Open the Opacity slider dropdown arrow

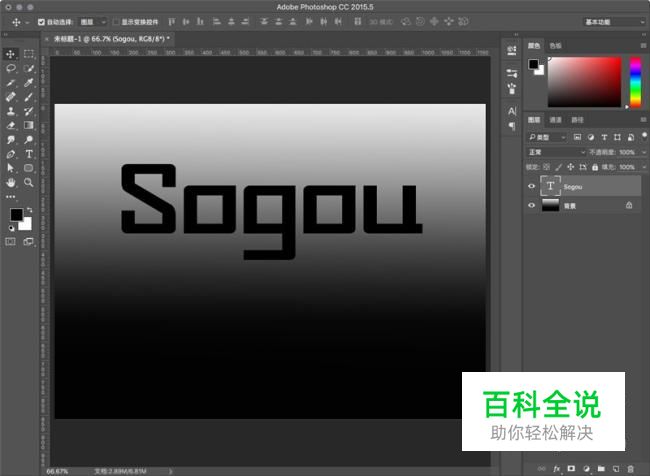[x=644, y=152]
